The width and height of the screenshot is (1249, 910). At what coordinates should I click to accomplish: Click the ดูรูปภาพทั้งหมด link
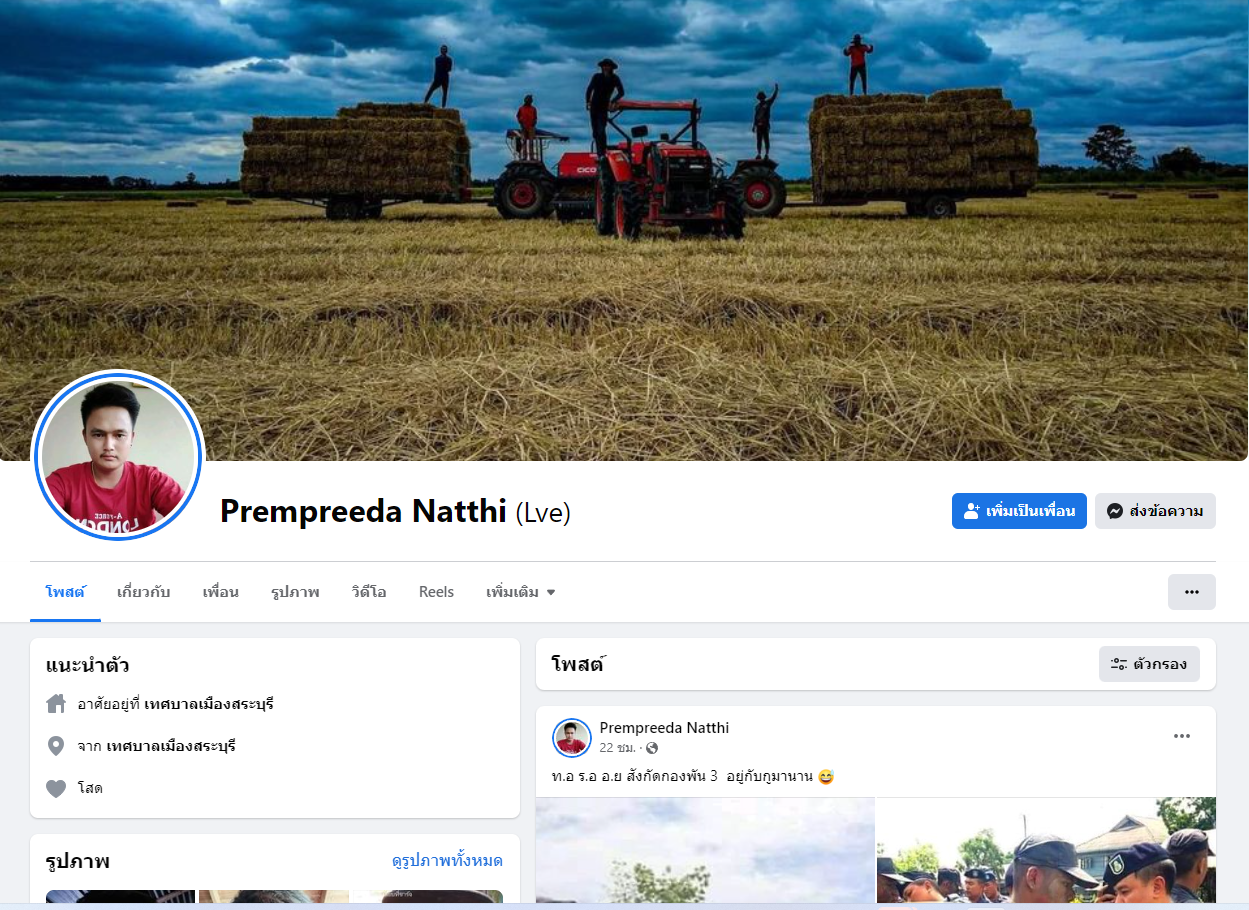pyautogui.click(x=447, y=861)
